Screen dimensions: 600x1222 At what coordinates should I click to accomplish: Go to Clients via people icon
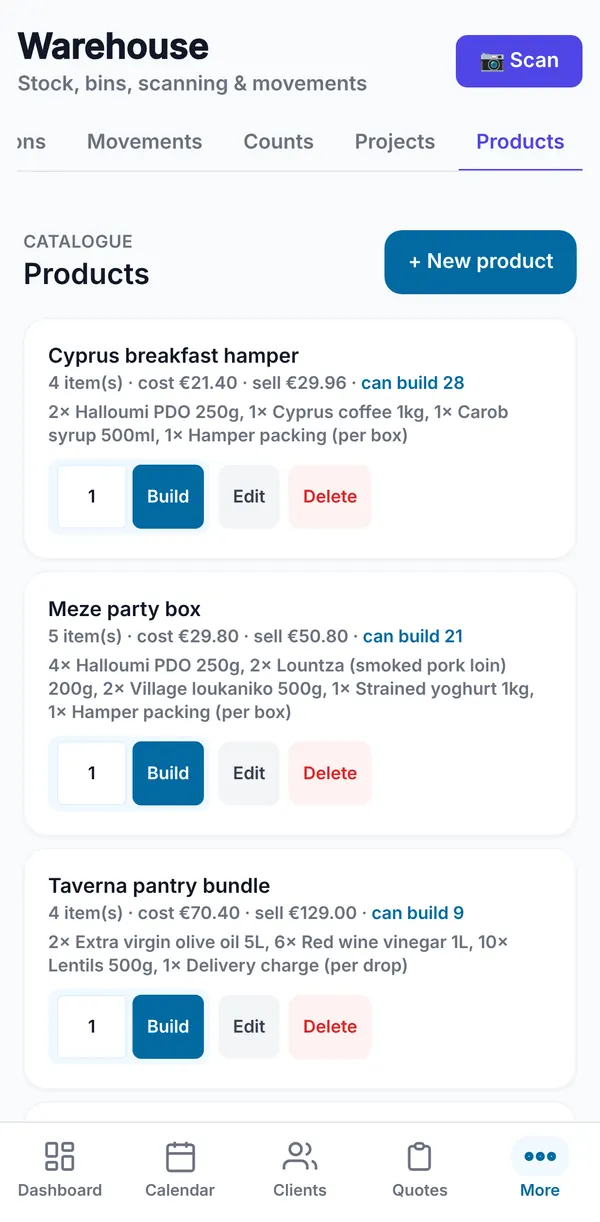(x=300, y=1157)
